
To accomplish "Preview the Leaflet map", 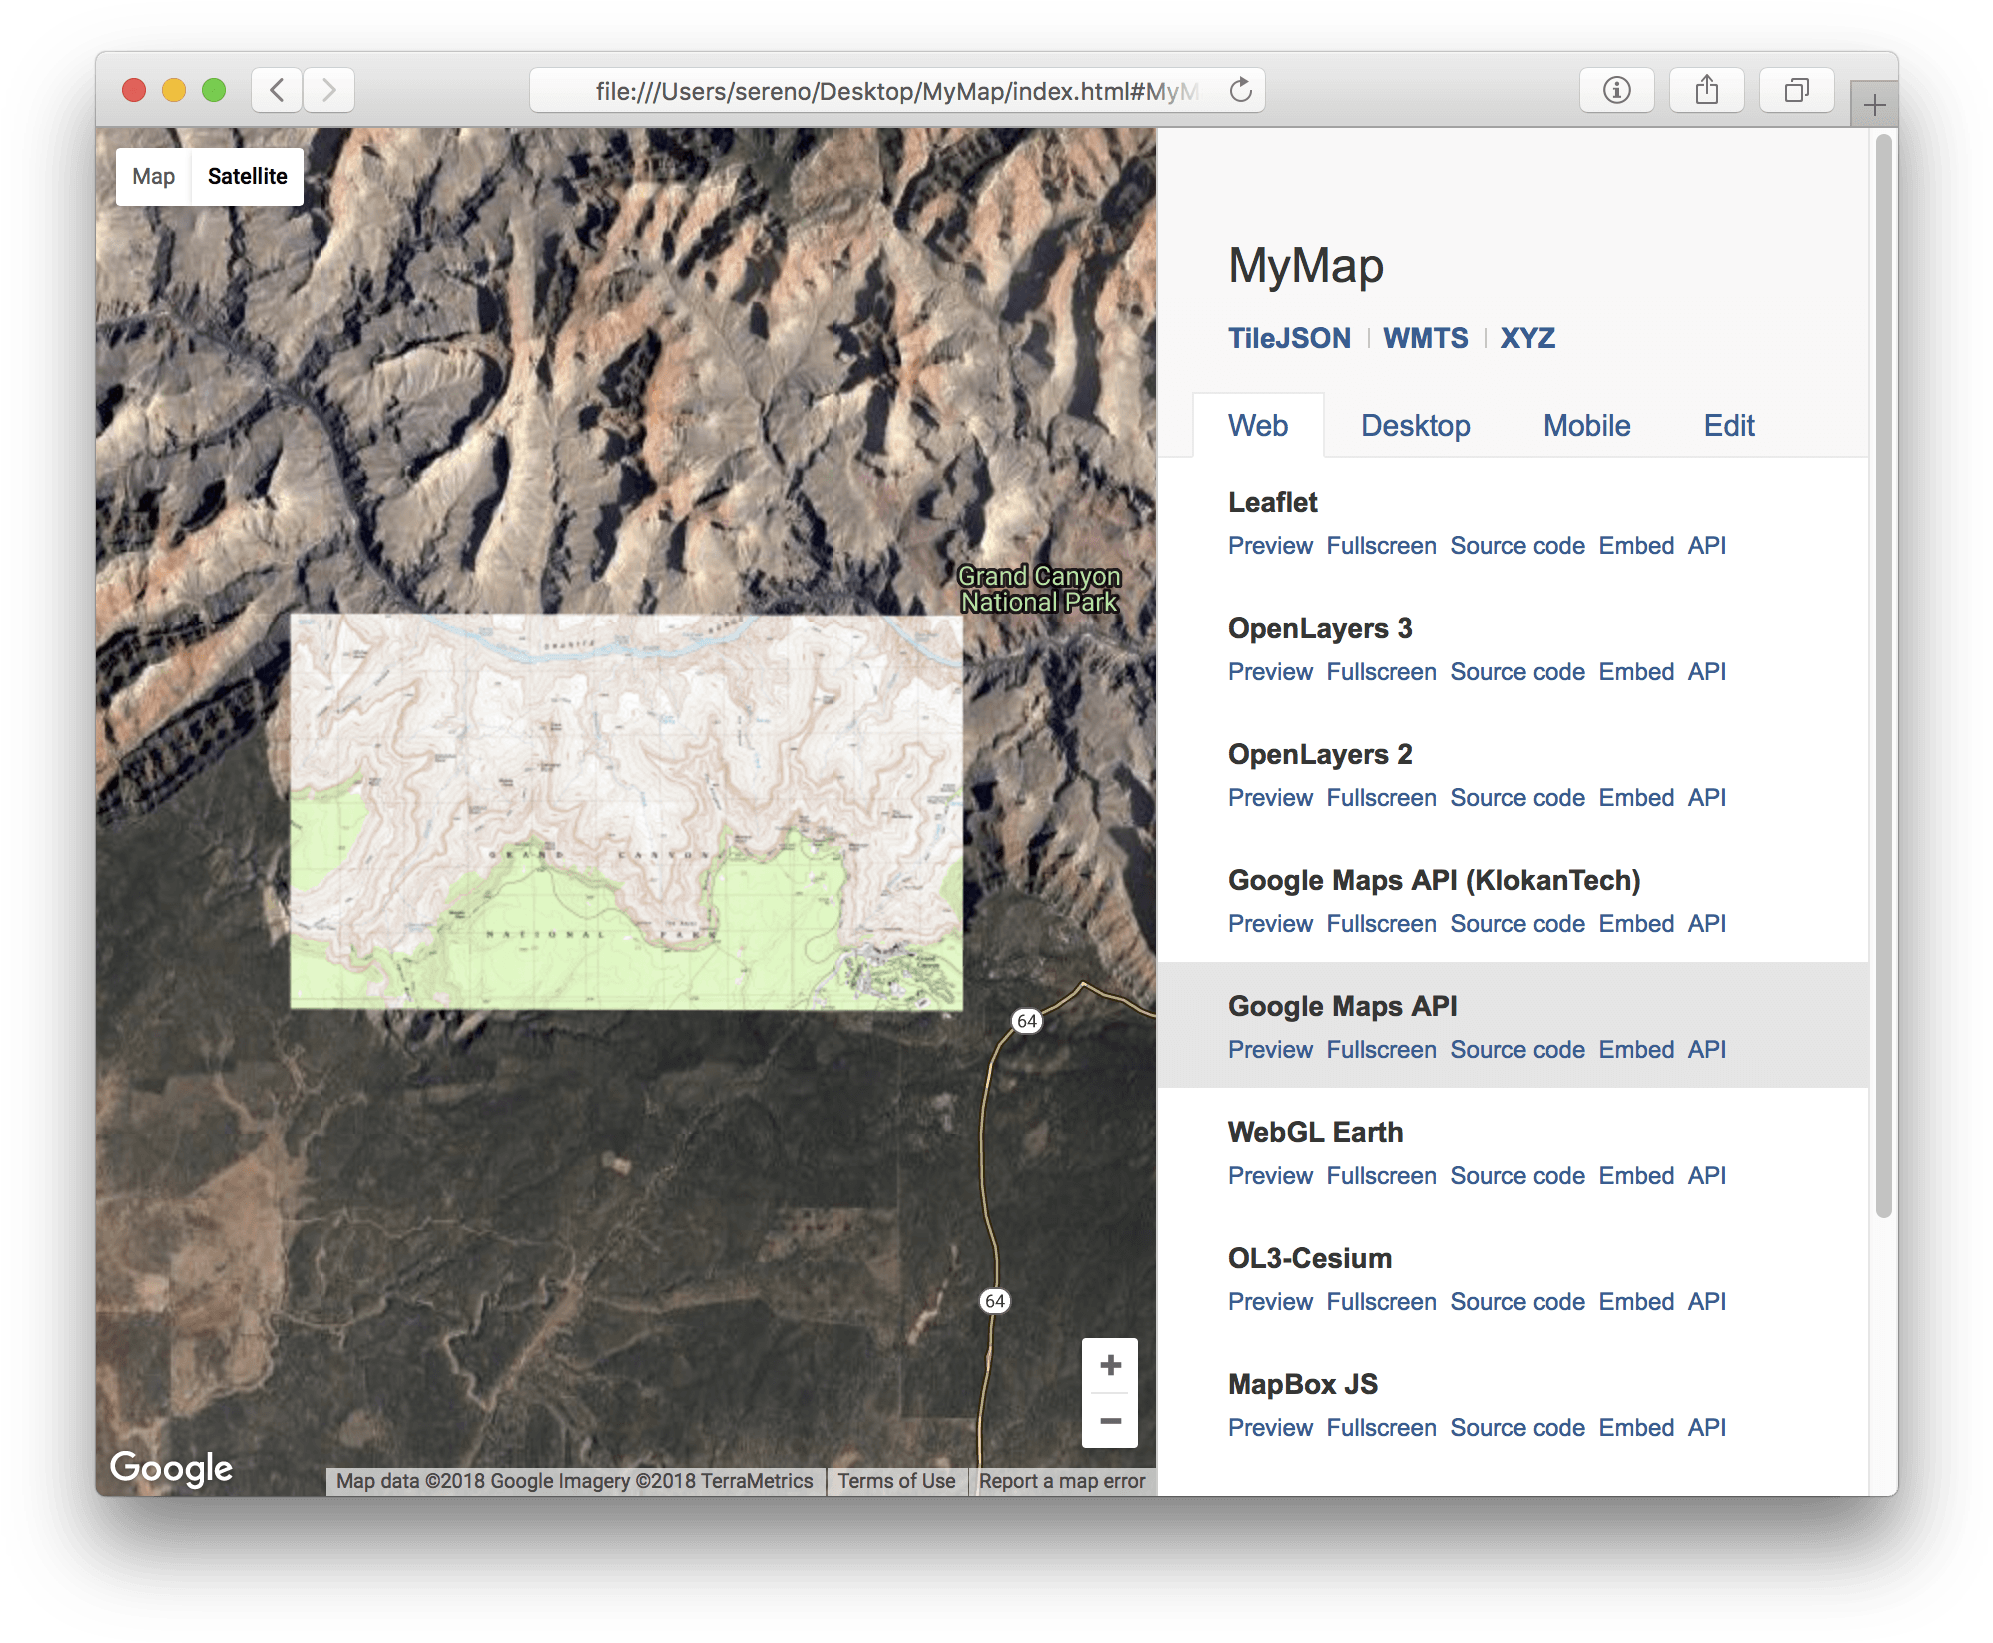I will coord(1270,546).
